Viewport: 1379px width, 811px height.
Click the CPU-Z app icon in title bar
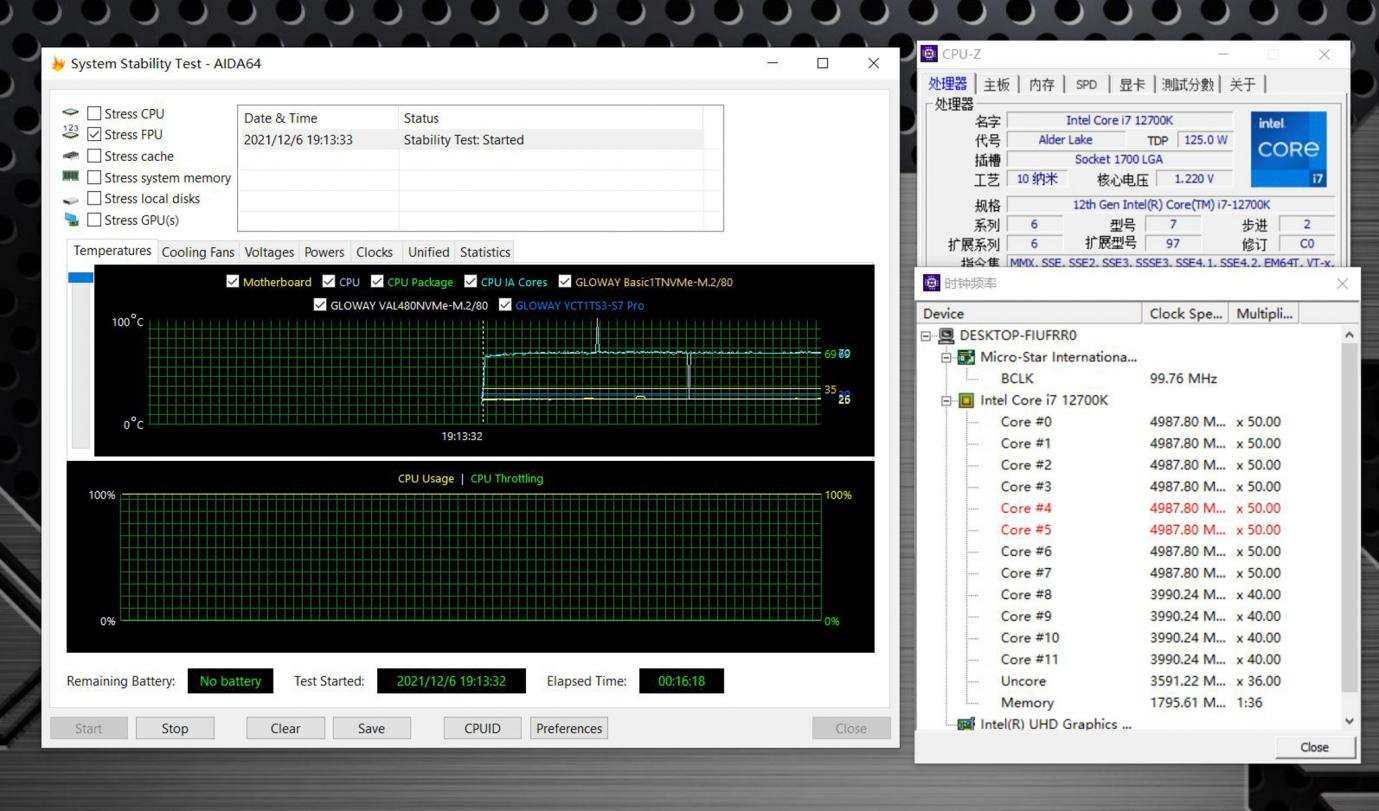pyautogui.click(x=930, y=54)
